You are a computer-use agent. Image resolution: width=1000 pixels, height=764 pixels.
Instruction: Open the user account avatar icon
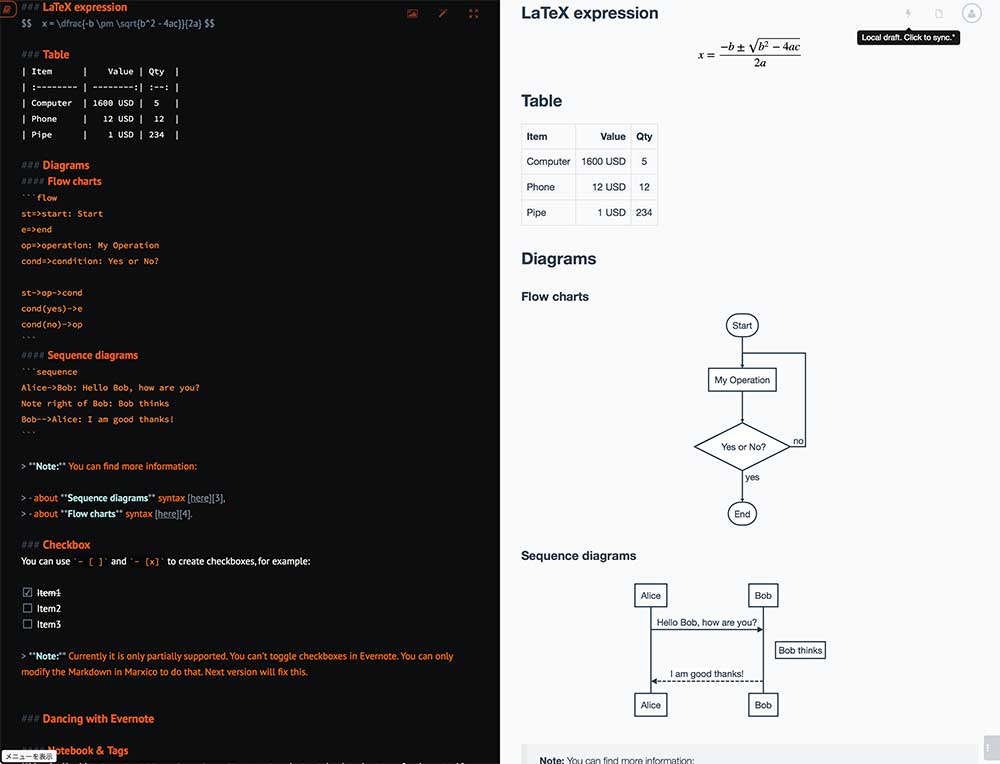(971, 13)
